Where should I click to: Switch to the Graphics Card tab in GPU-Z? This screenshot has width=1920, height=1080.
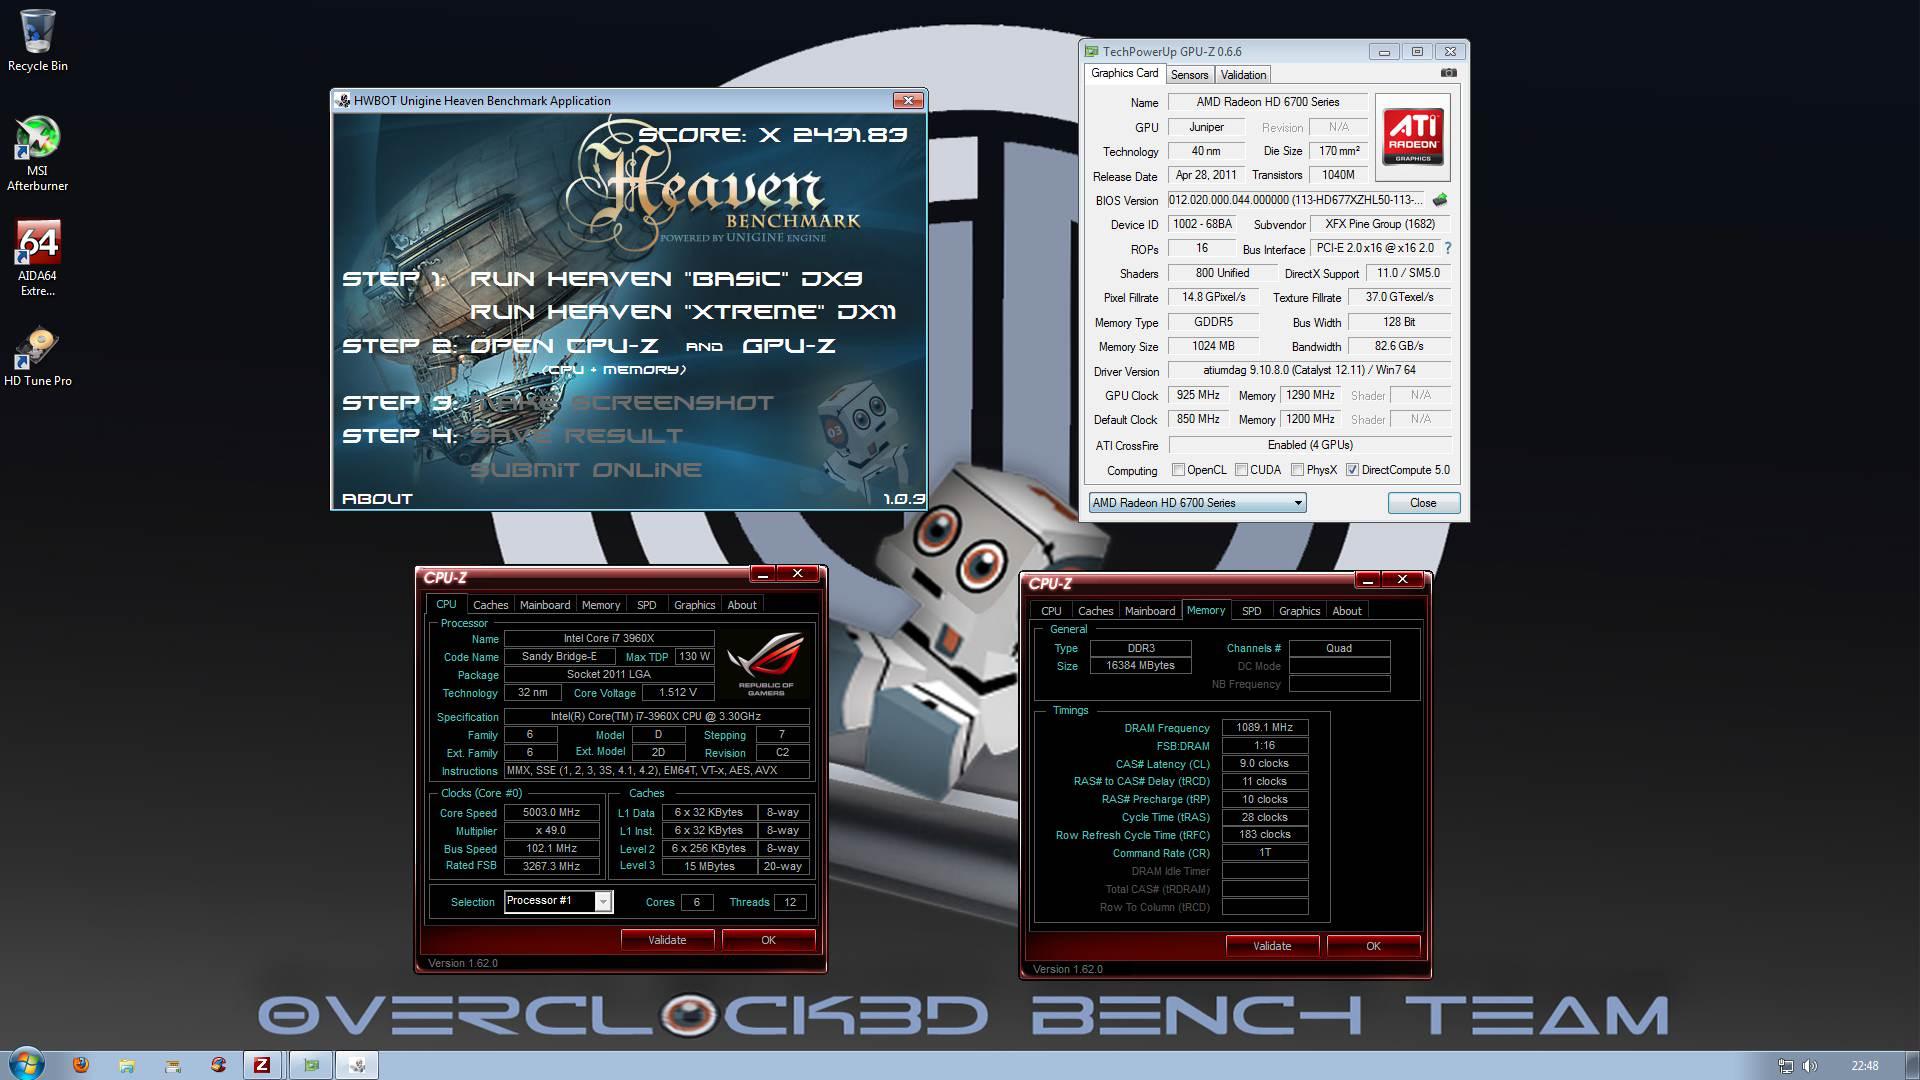coord(1124,73)
